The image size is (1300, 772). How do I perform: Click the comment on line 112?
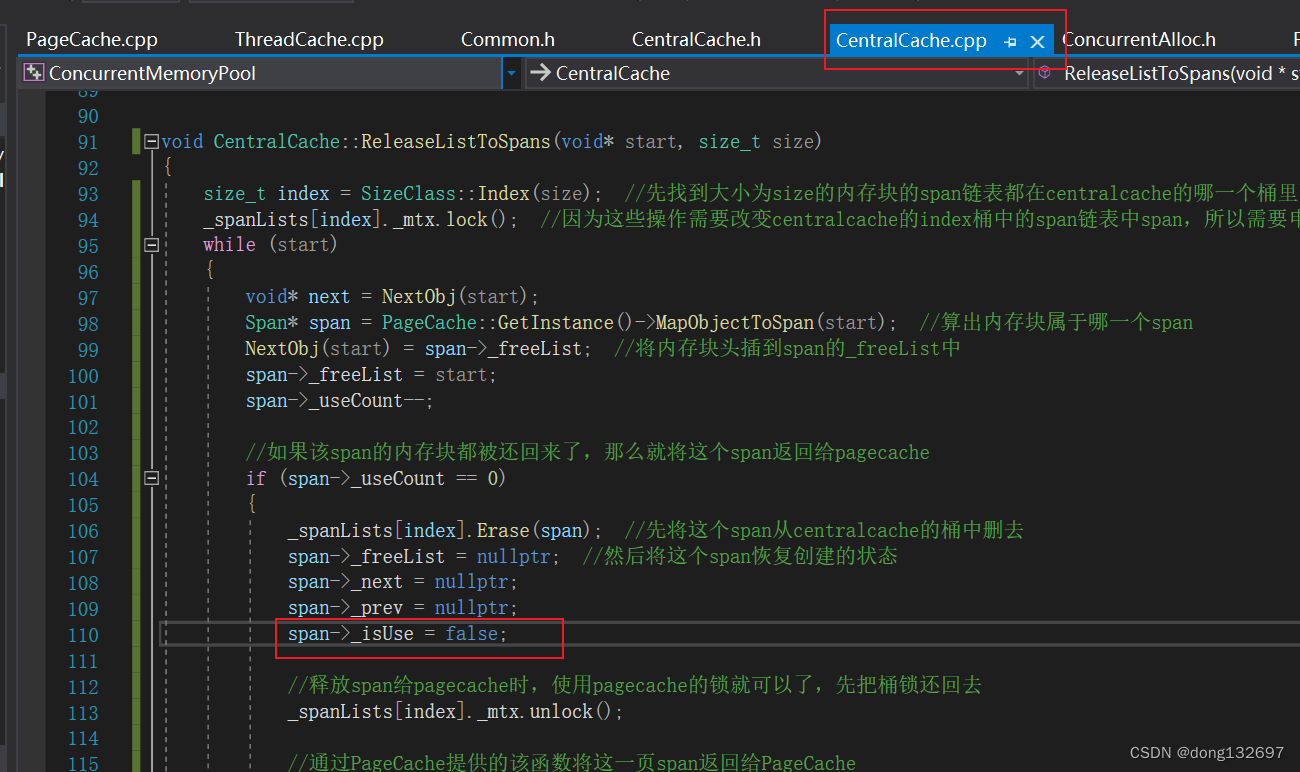(x=634, y=687)
